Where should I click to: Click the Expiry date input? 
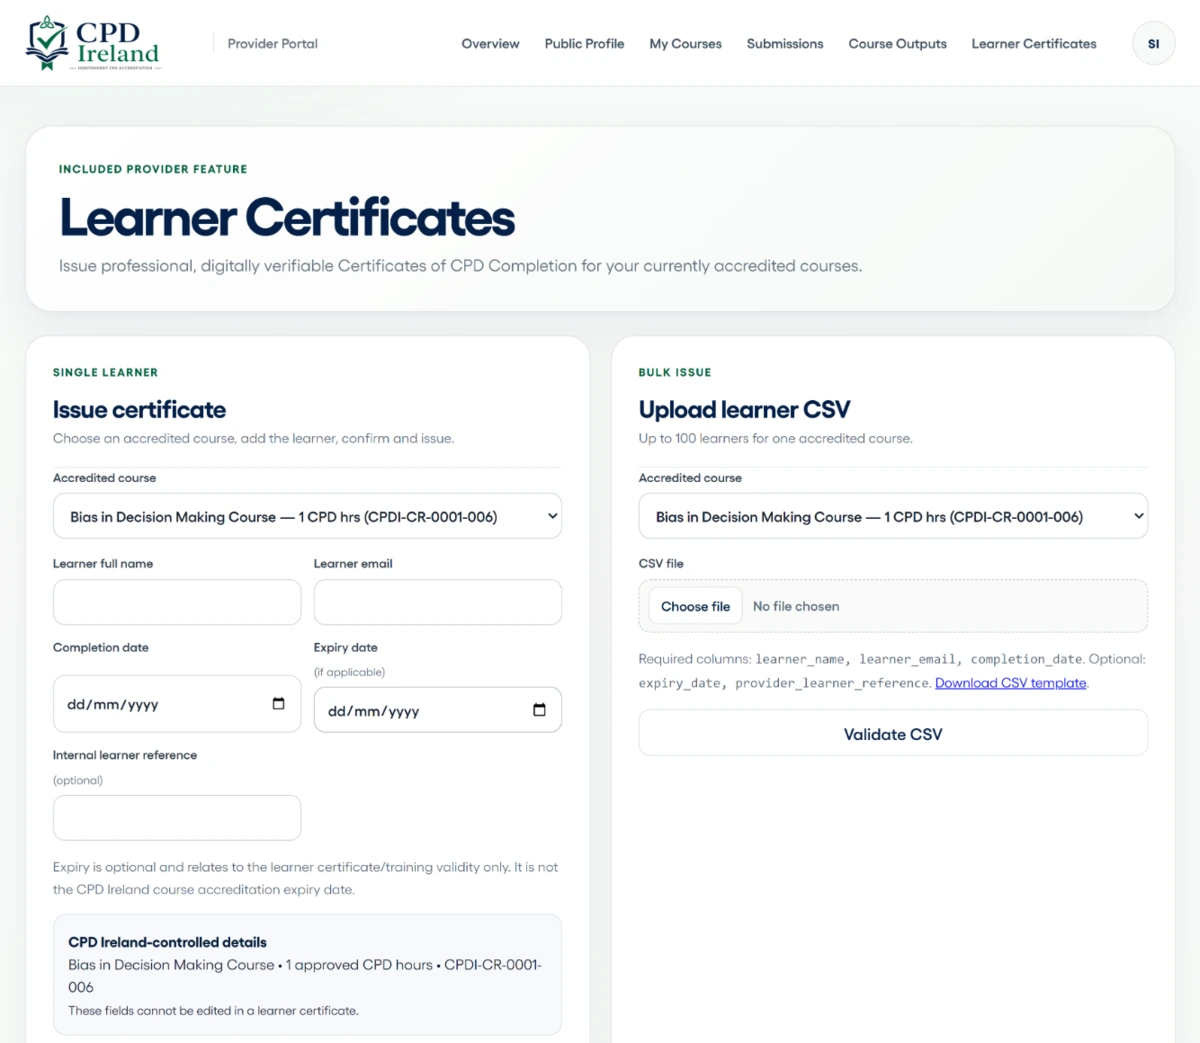(x=438, y=710)
